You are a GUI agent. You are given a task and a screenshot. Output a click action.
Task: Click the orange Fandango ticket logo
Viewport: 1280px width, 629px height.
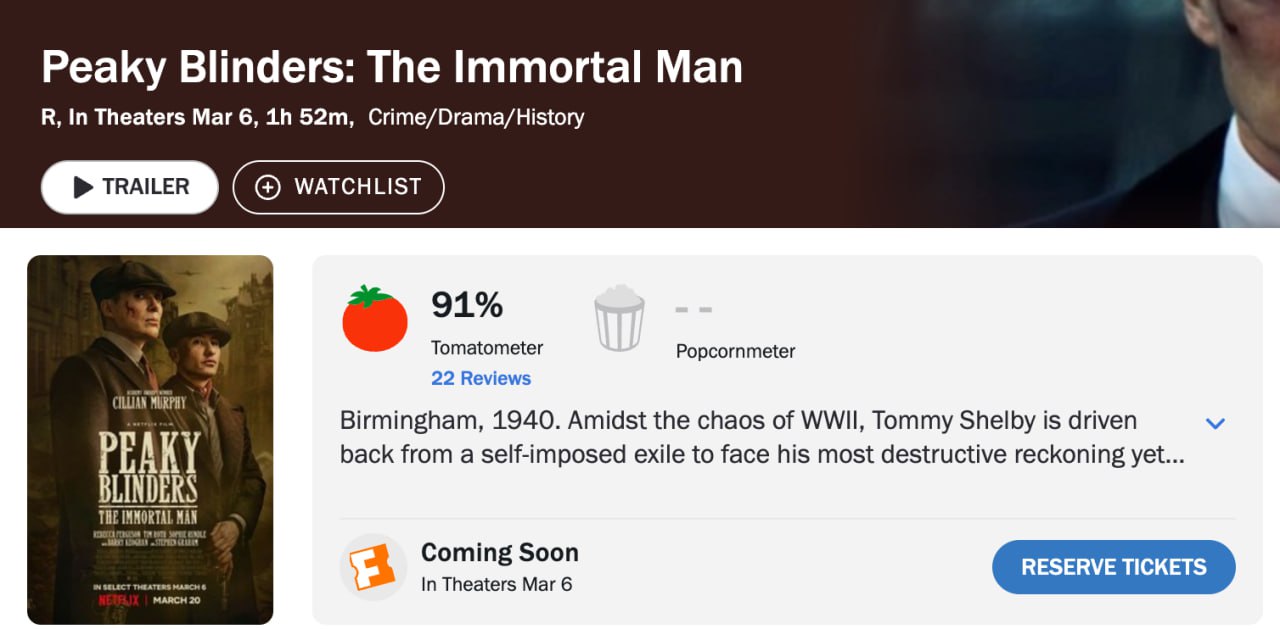coord(373,567)
